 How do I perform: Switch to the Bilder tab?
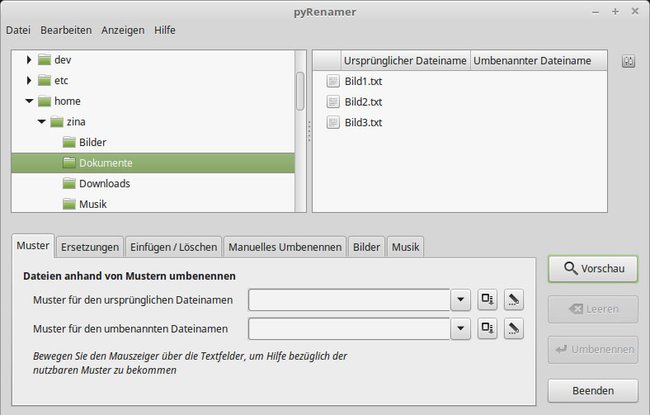pyautogui.click(x=366, y=247)
